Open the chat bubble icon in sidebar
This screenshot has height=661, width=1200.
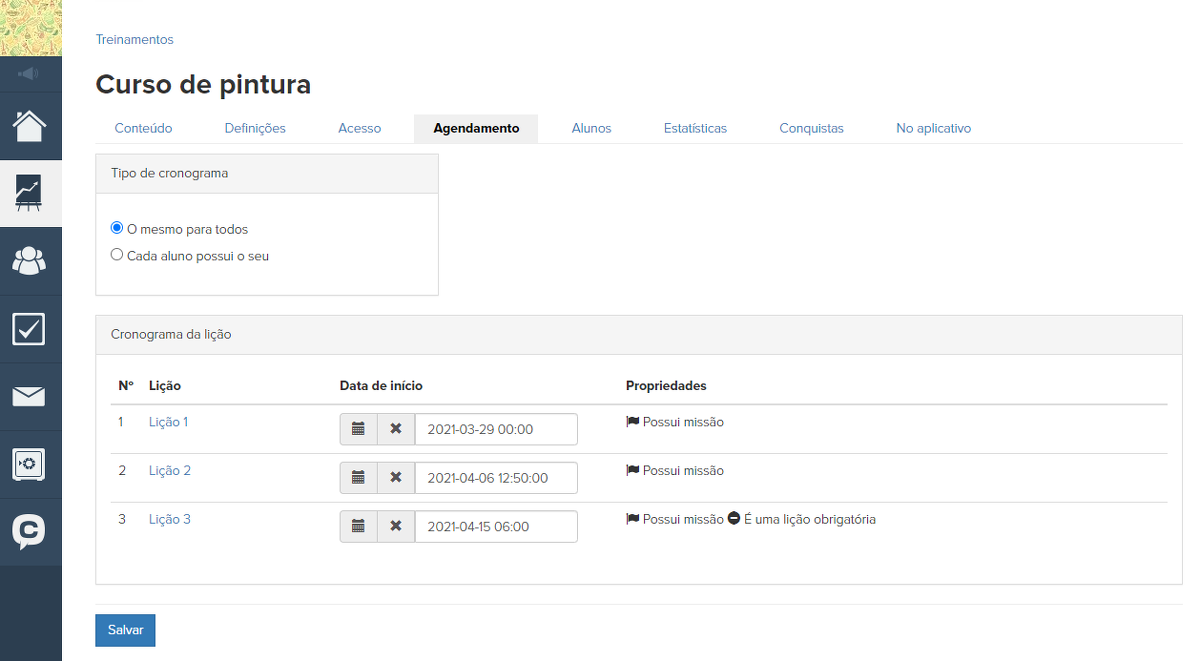pyautogui.click(x=30, y=531)
